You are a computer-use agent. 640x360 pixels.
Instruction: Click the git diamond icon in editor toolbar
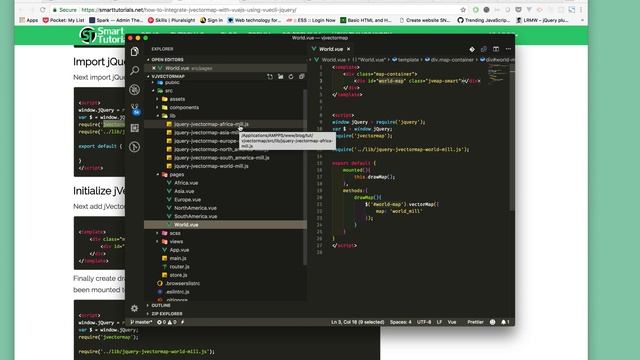(472, 49)
